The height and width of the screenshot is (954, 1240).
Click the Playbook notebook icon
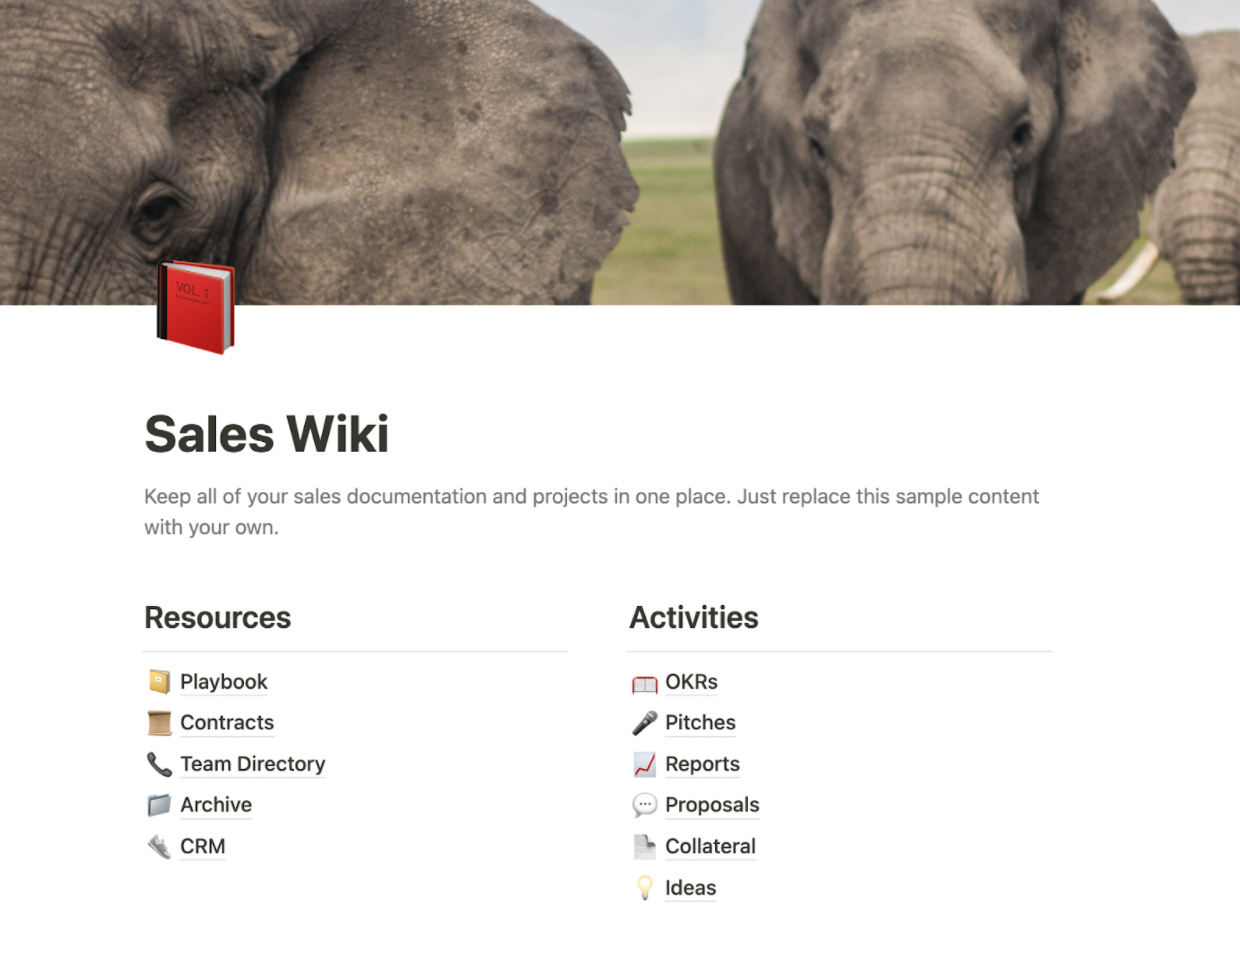pyautogui.click(x=159, y=682)
